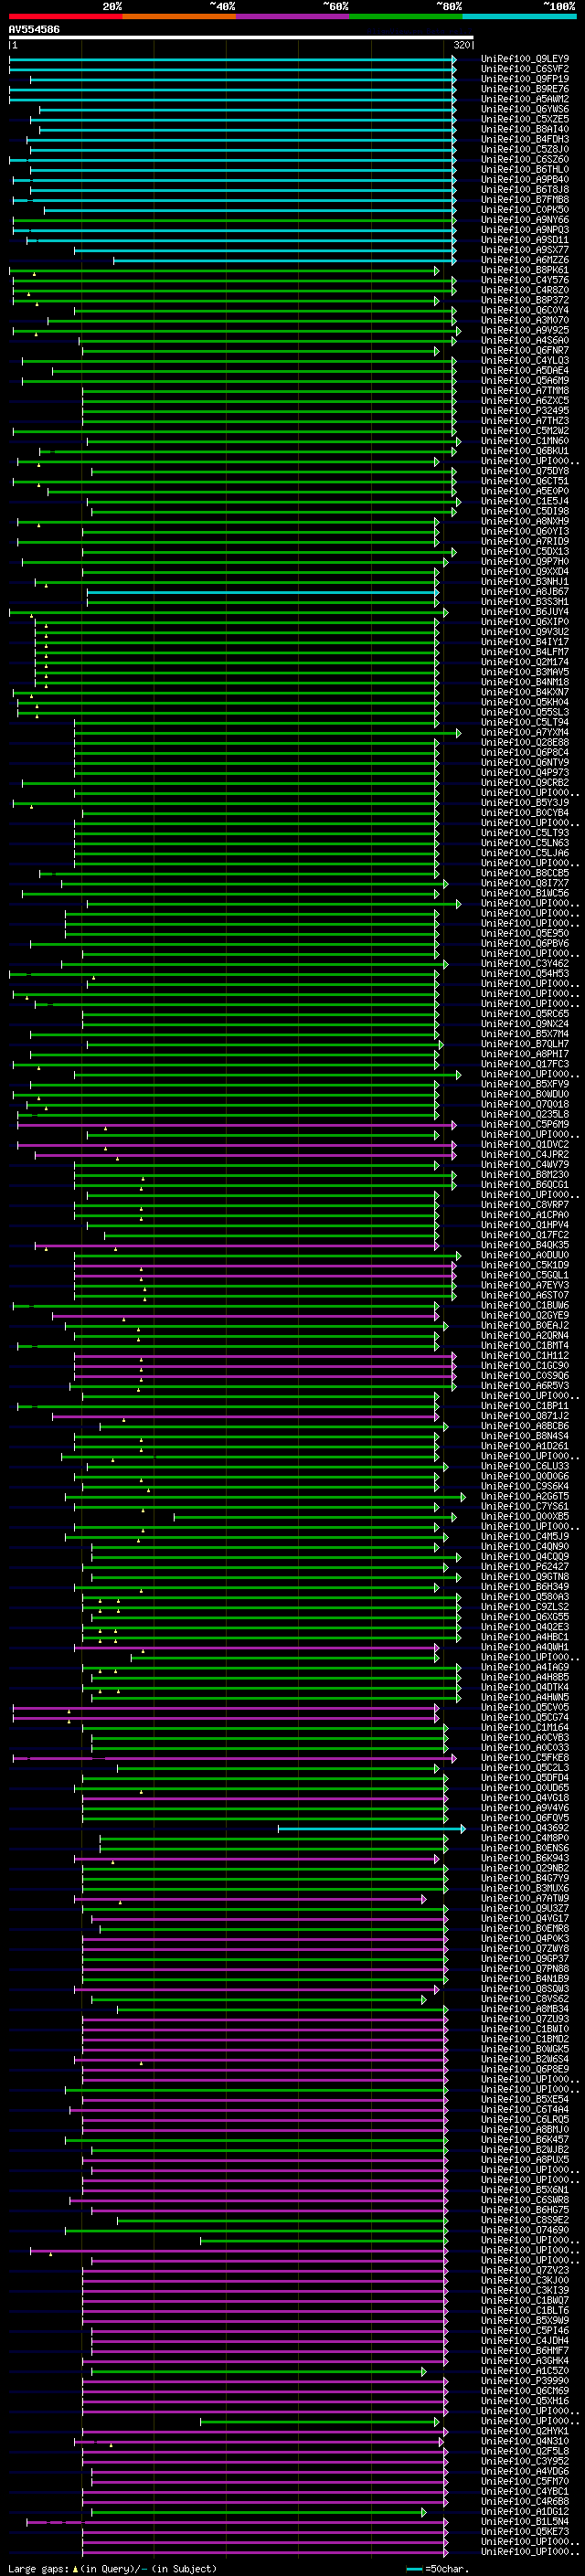Click label UniRef100_B8CCB5
585x2576 pixels.
tap(525, 873)
